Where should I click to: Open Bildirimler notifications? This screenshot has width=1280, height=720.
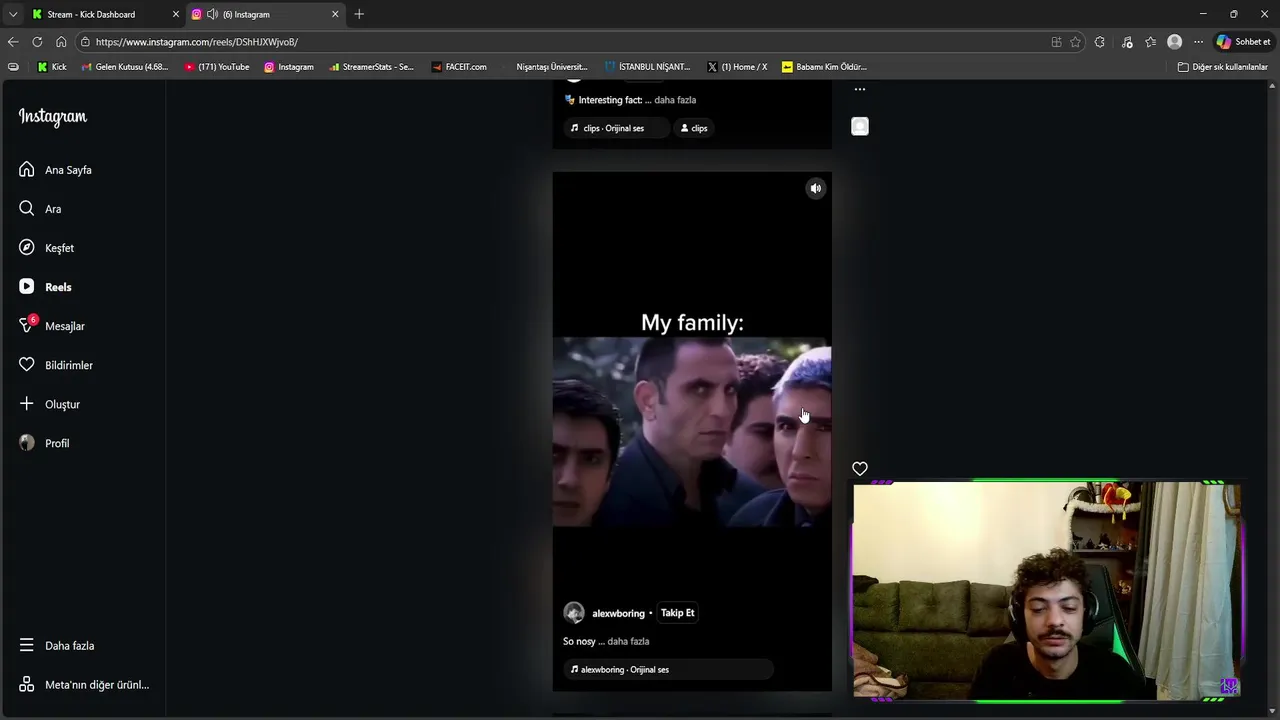point(55,365)
